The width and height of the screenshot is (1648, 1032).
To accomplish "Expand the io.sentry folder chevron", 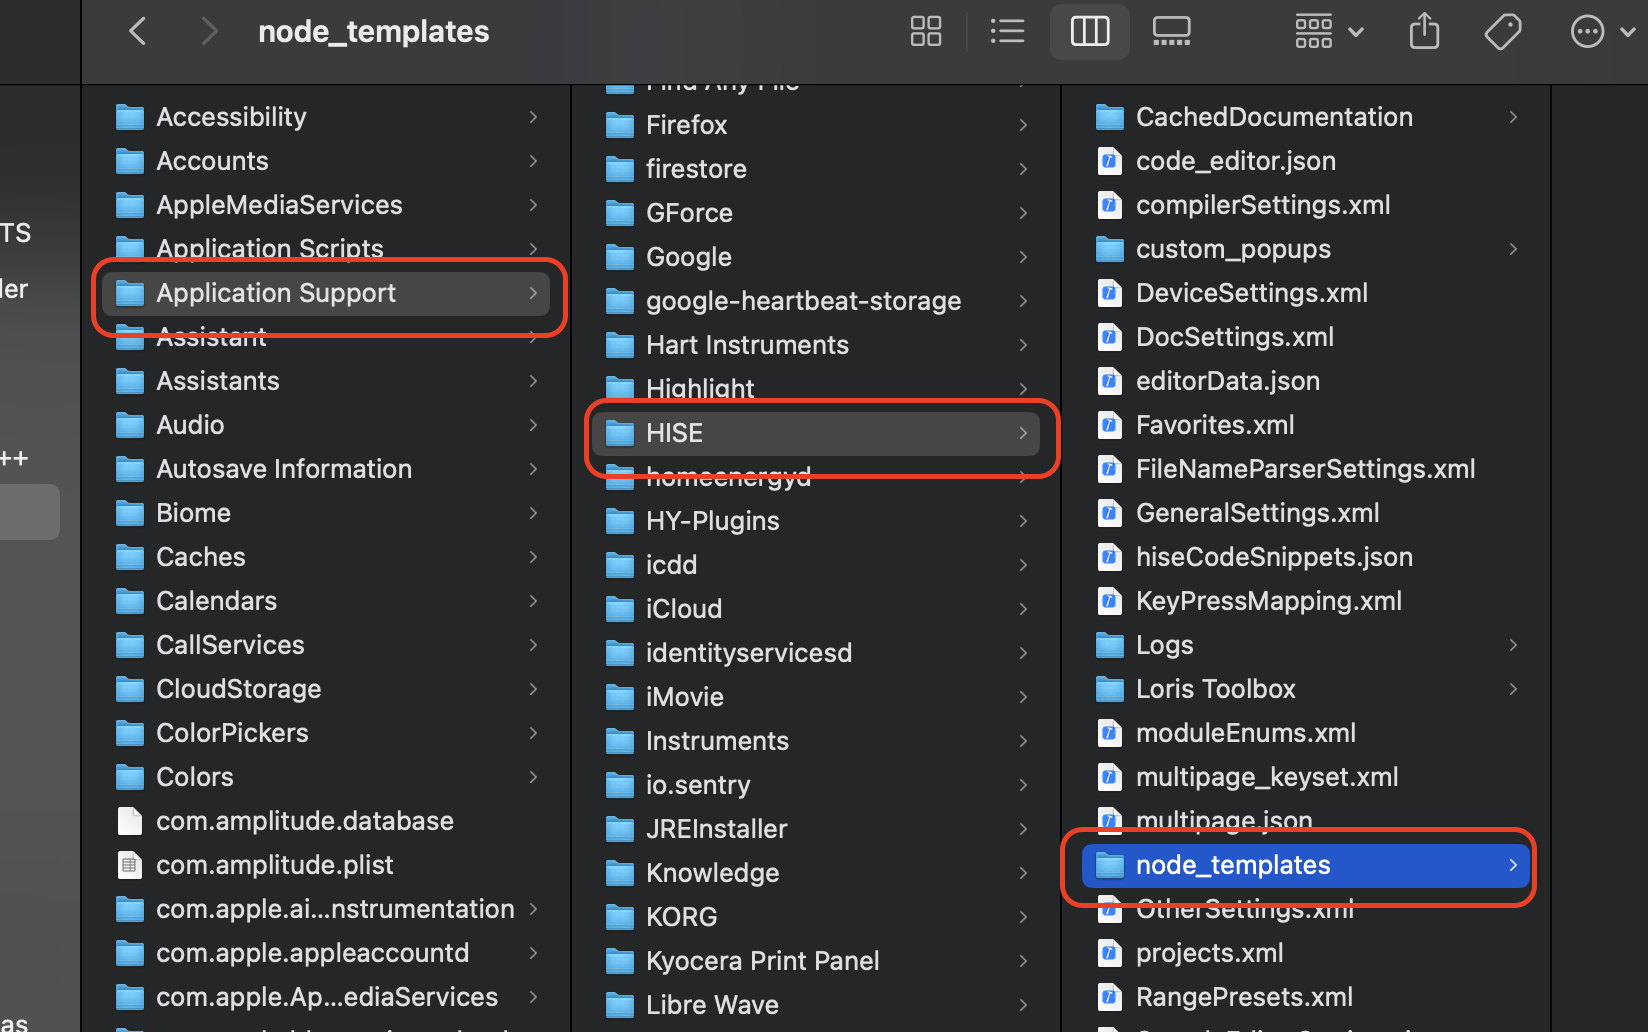I will pyautogui.click(x=1023, y=785).
